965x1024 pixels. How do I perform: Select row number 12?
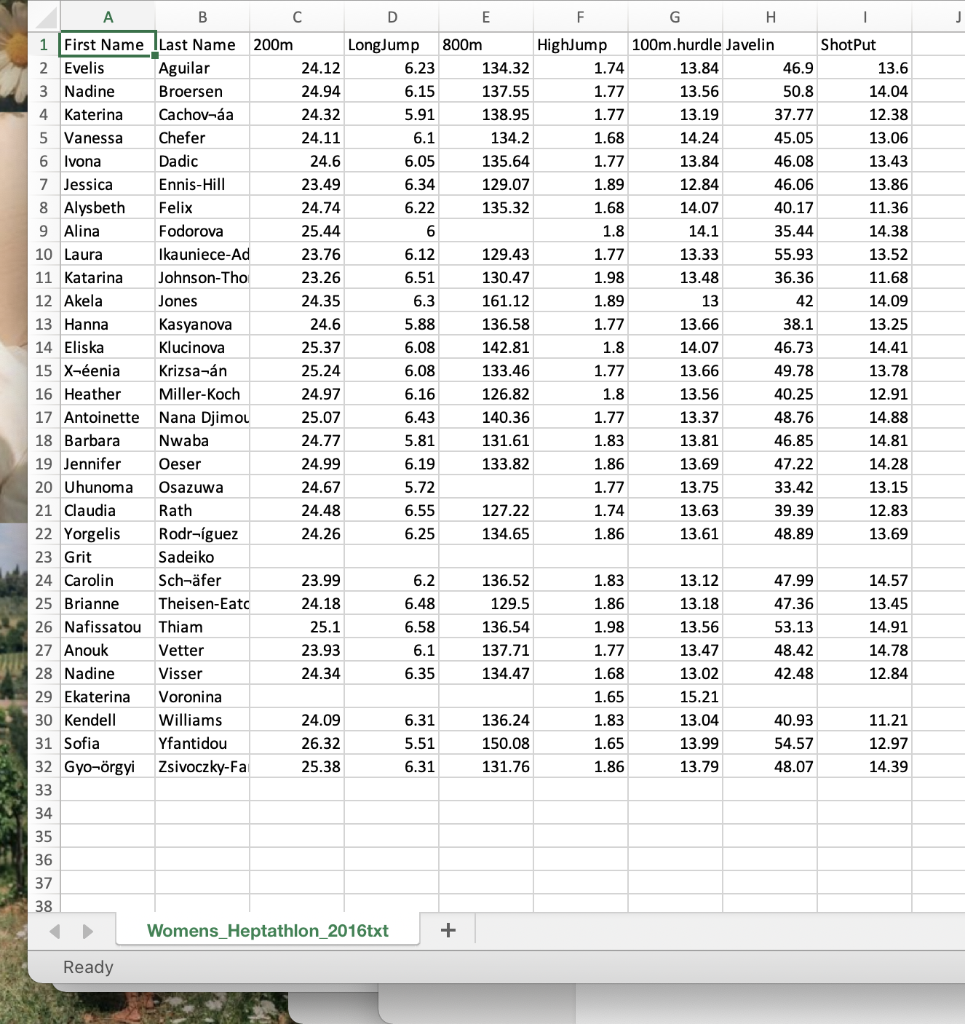click(x=42, y=301)
